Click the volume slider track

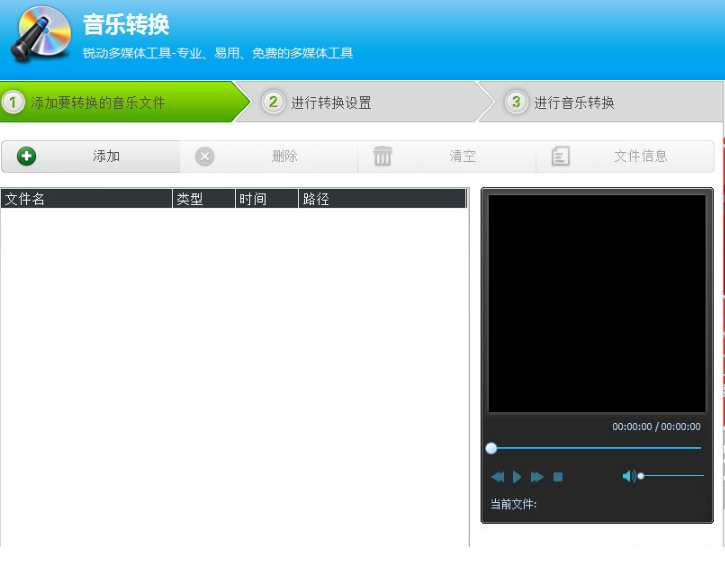coord(671,475)
